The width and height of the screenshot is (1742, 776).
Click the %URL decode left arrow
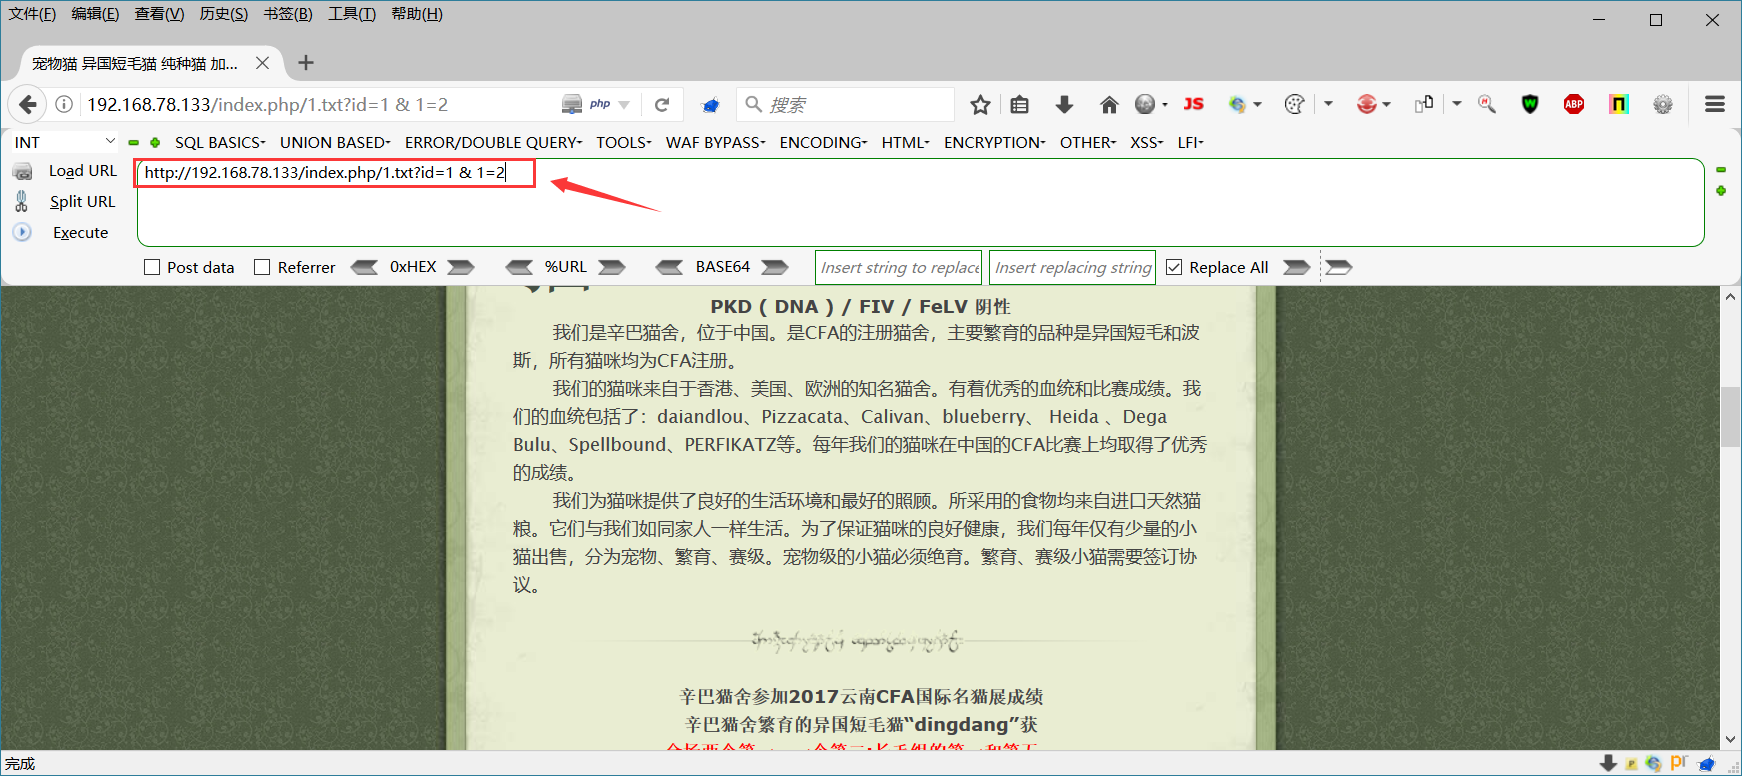coord(520,267)
